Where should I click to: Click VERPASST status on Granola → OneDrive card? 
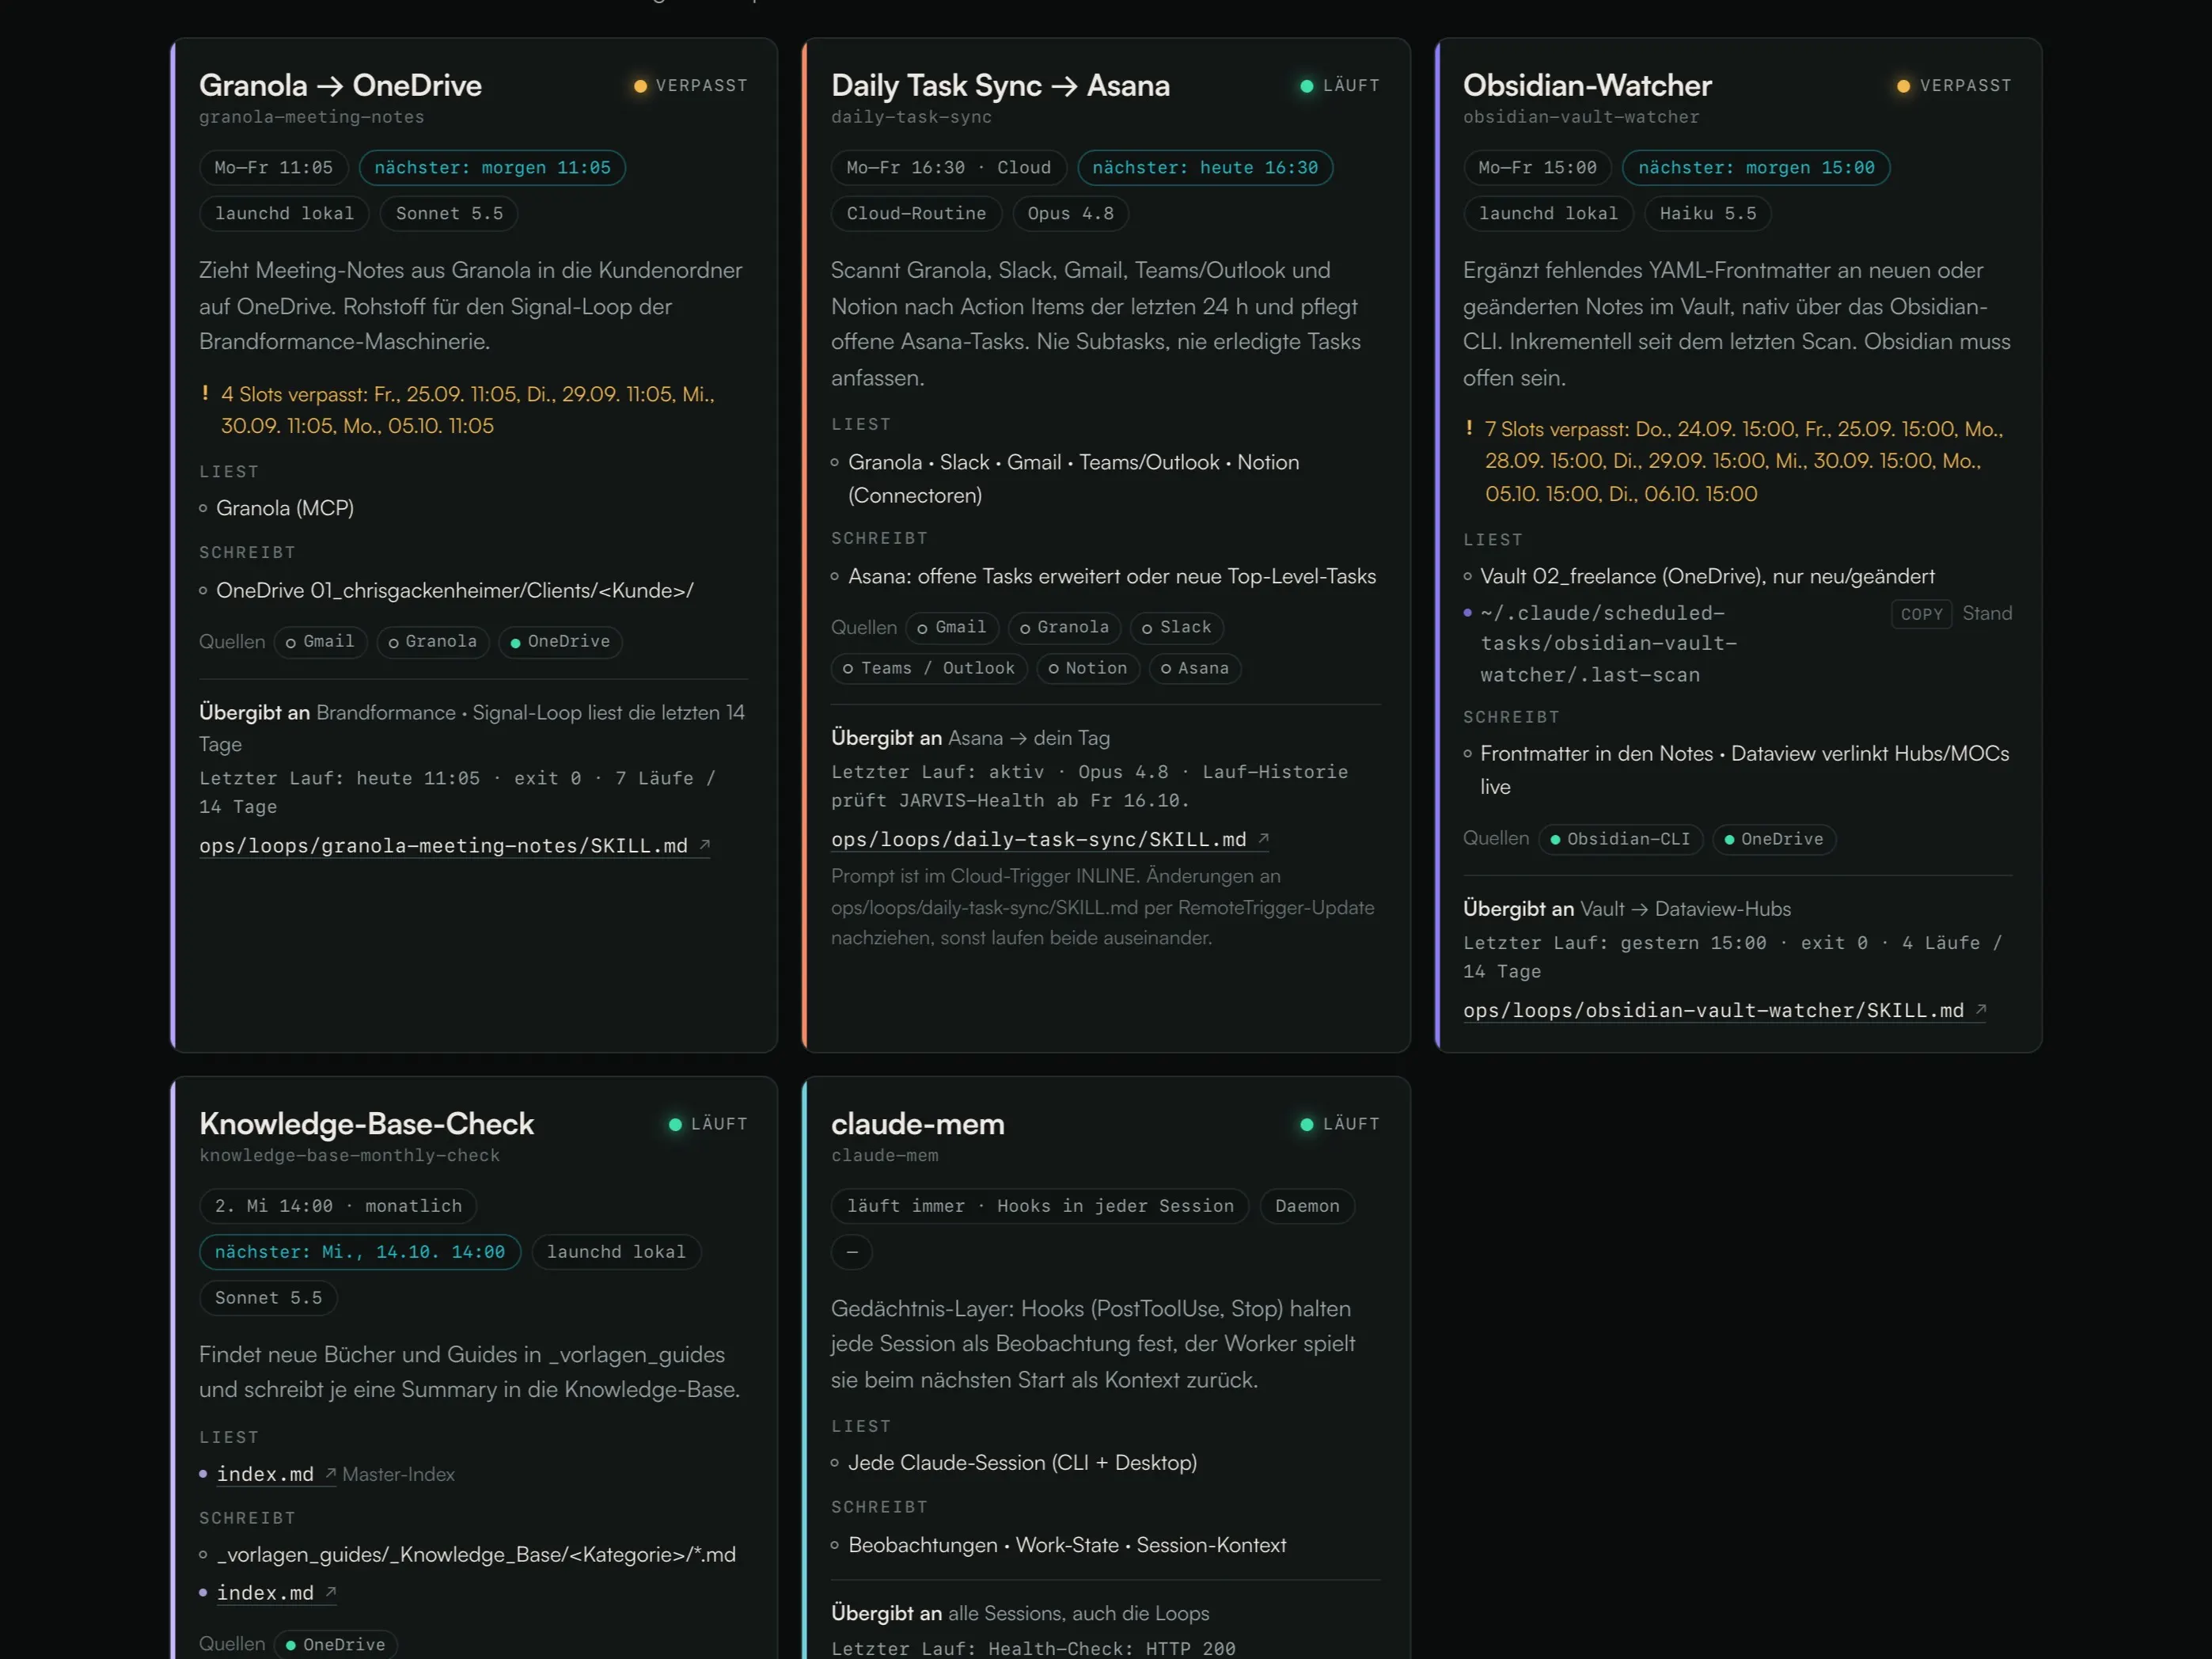(690, 86)
